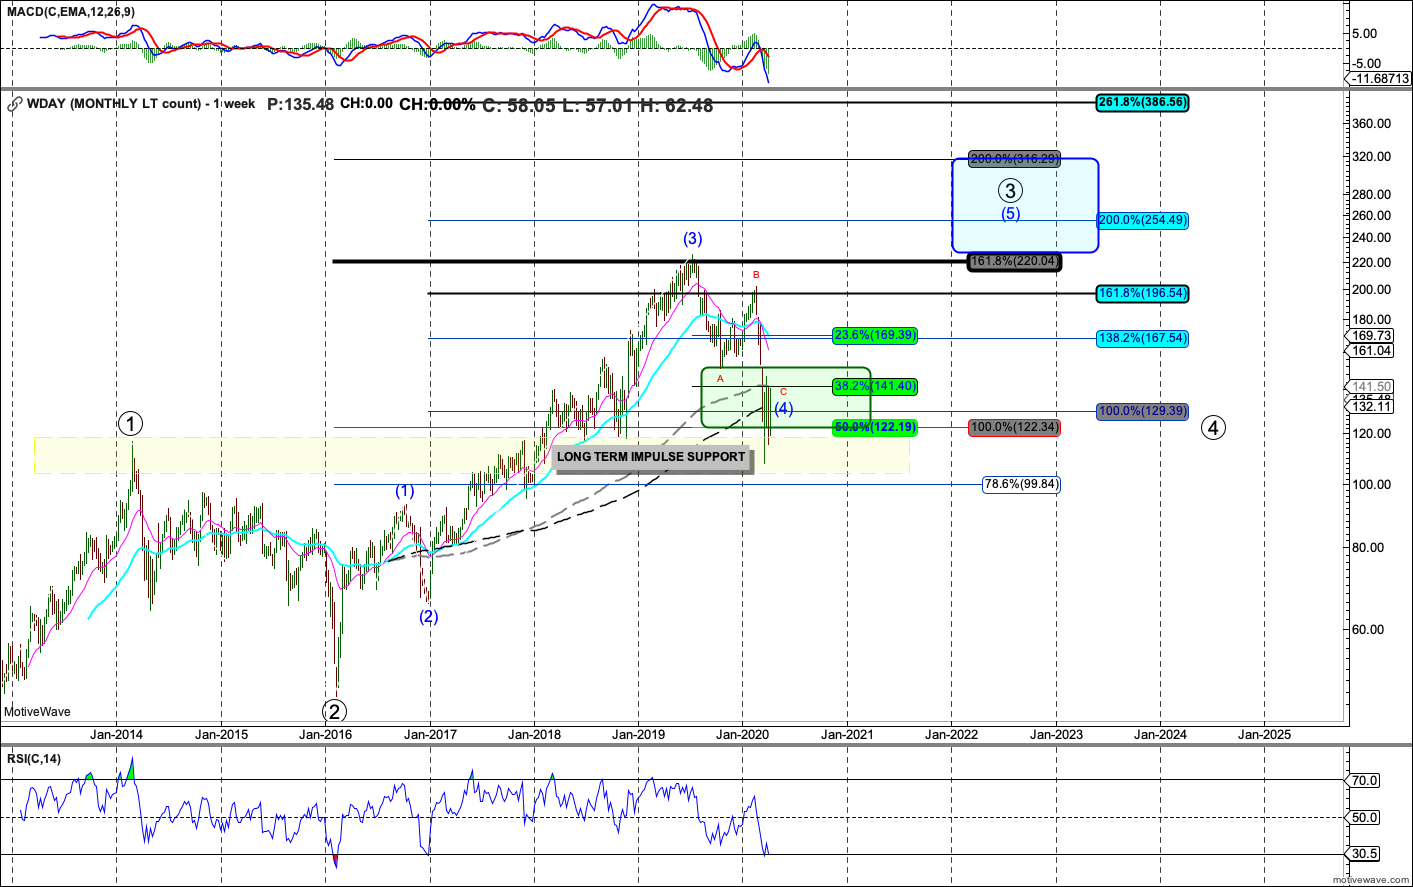Viewport: 1413px width, 887px height.
Task: Click the 50.0%(122.19) green retracement label
Action: tap(875, 427)
